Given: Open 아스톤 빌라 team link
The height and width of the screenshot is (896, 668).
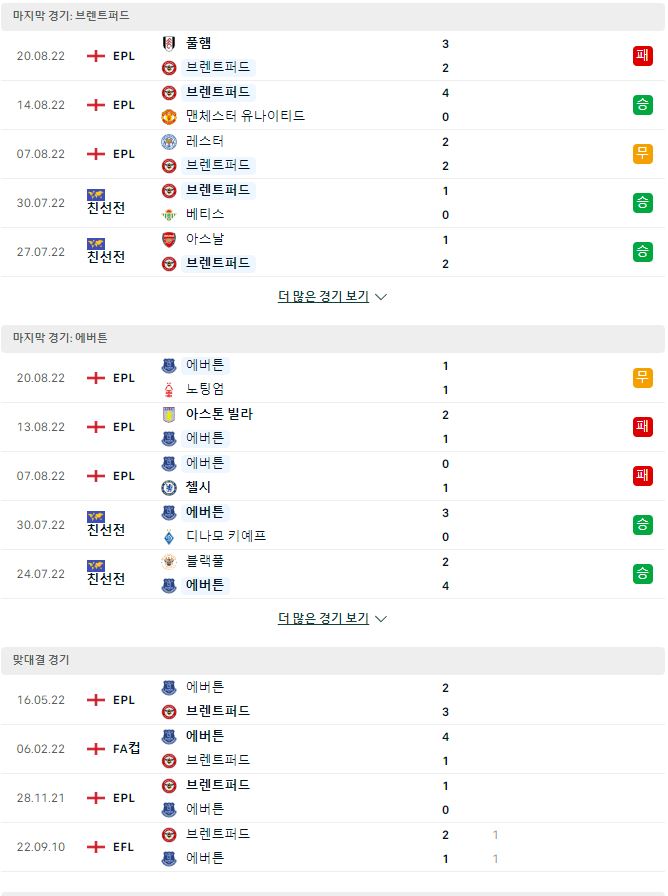Looking at the screenshot, I should click(x=219, y=414).
